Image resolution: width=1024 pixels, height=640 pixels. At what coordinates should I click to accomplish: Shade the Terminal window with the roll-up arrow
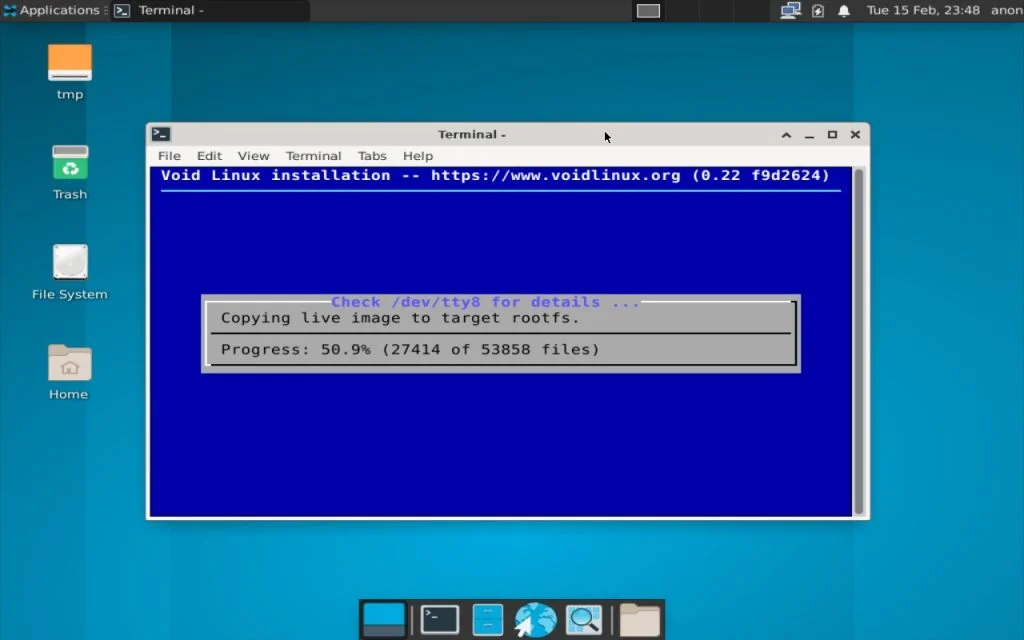786,133
